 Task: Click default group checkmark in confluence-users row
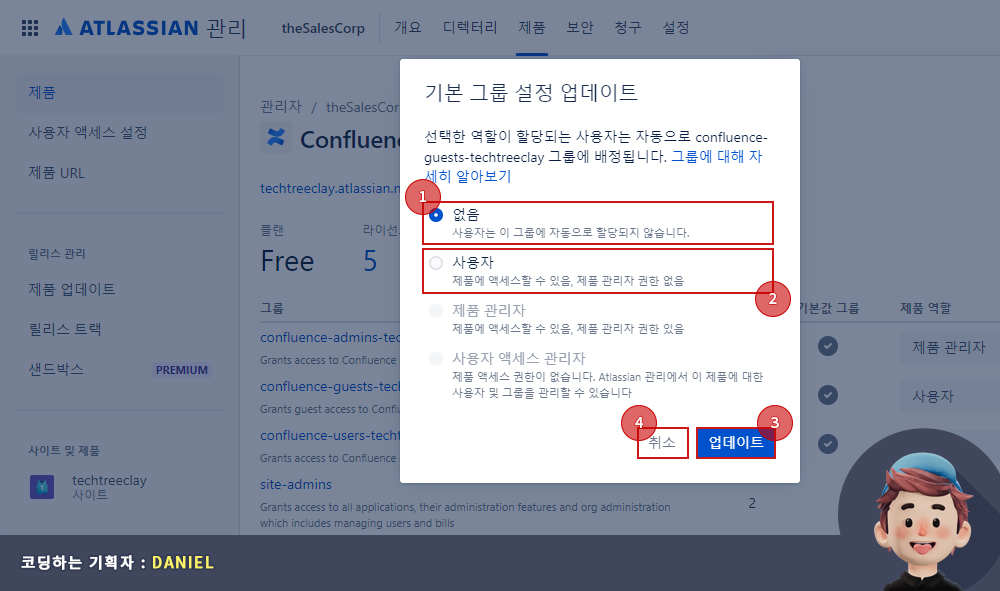pyautogui.click(x=828, y=444)
